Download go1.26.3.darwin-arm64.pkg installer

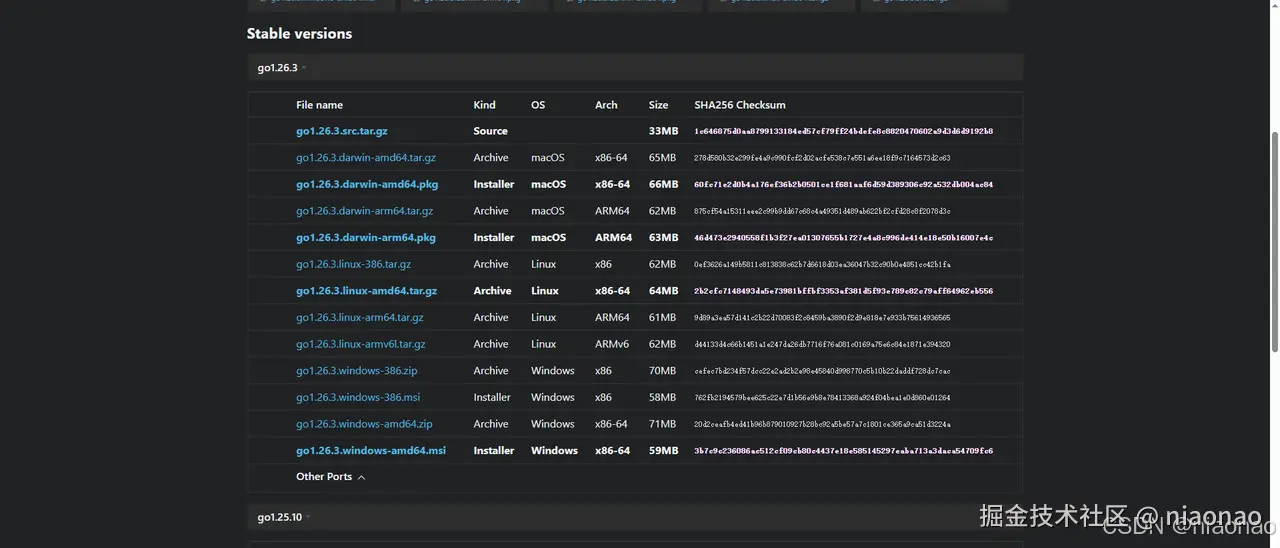[366, 238]
